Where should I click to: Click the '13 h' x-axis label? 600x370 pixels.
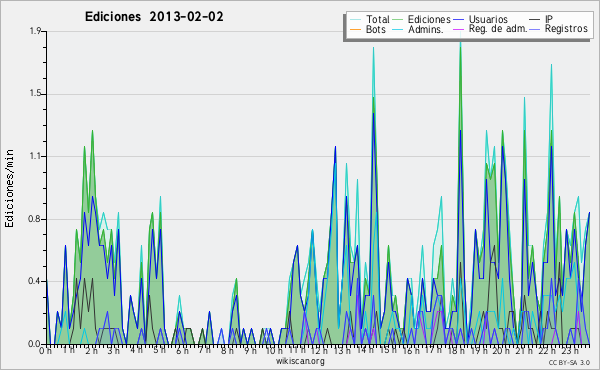click(342, 350)
